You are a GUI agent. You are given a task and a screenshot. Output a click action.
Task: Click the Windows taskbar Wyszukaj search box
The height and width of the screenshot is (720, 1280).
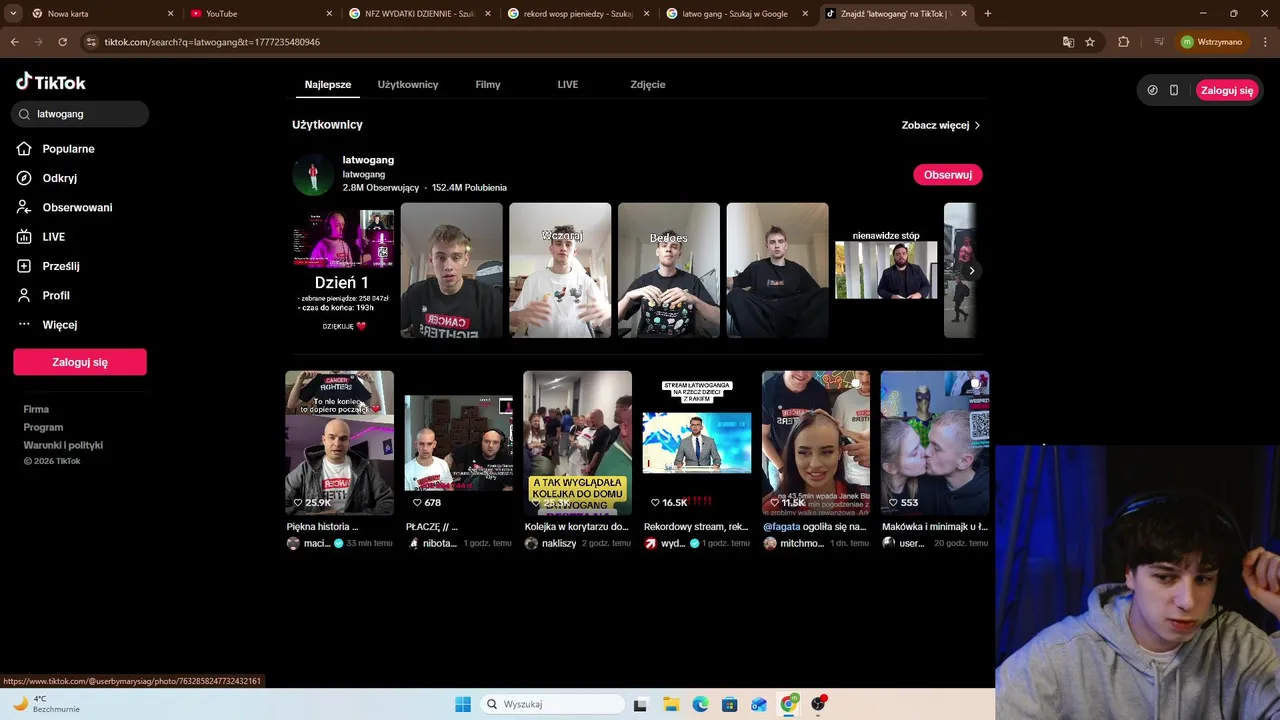click(x=552, y=704)
